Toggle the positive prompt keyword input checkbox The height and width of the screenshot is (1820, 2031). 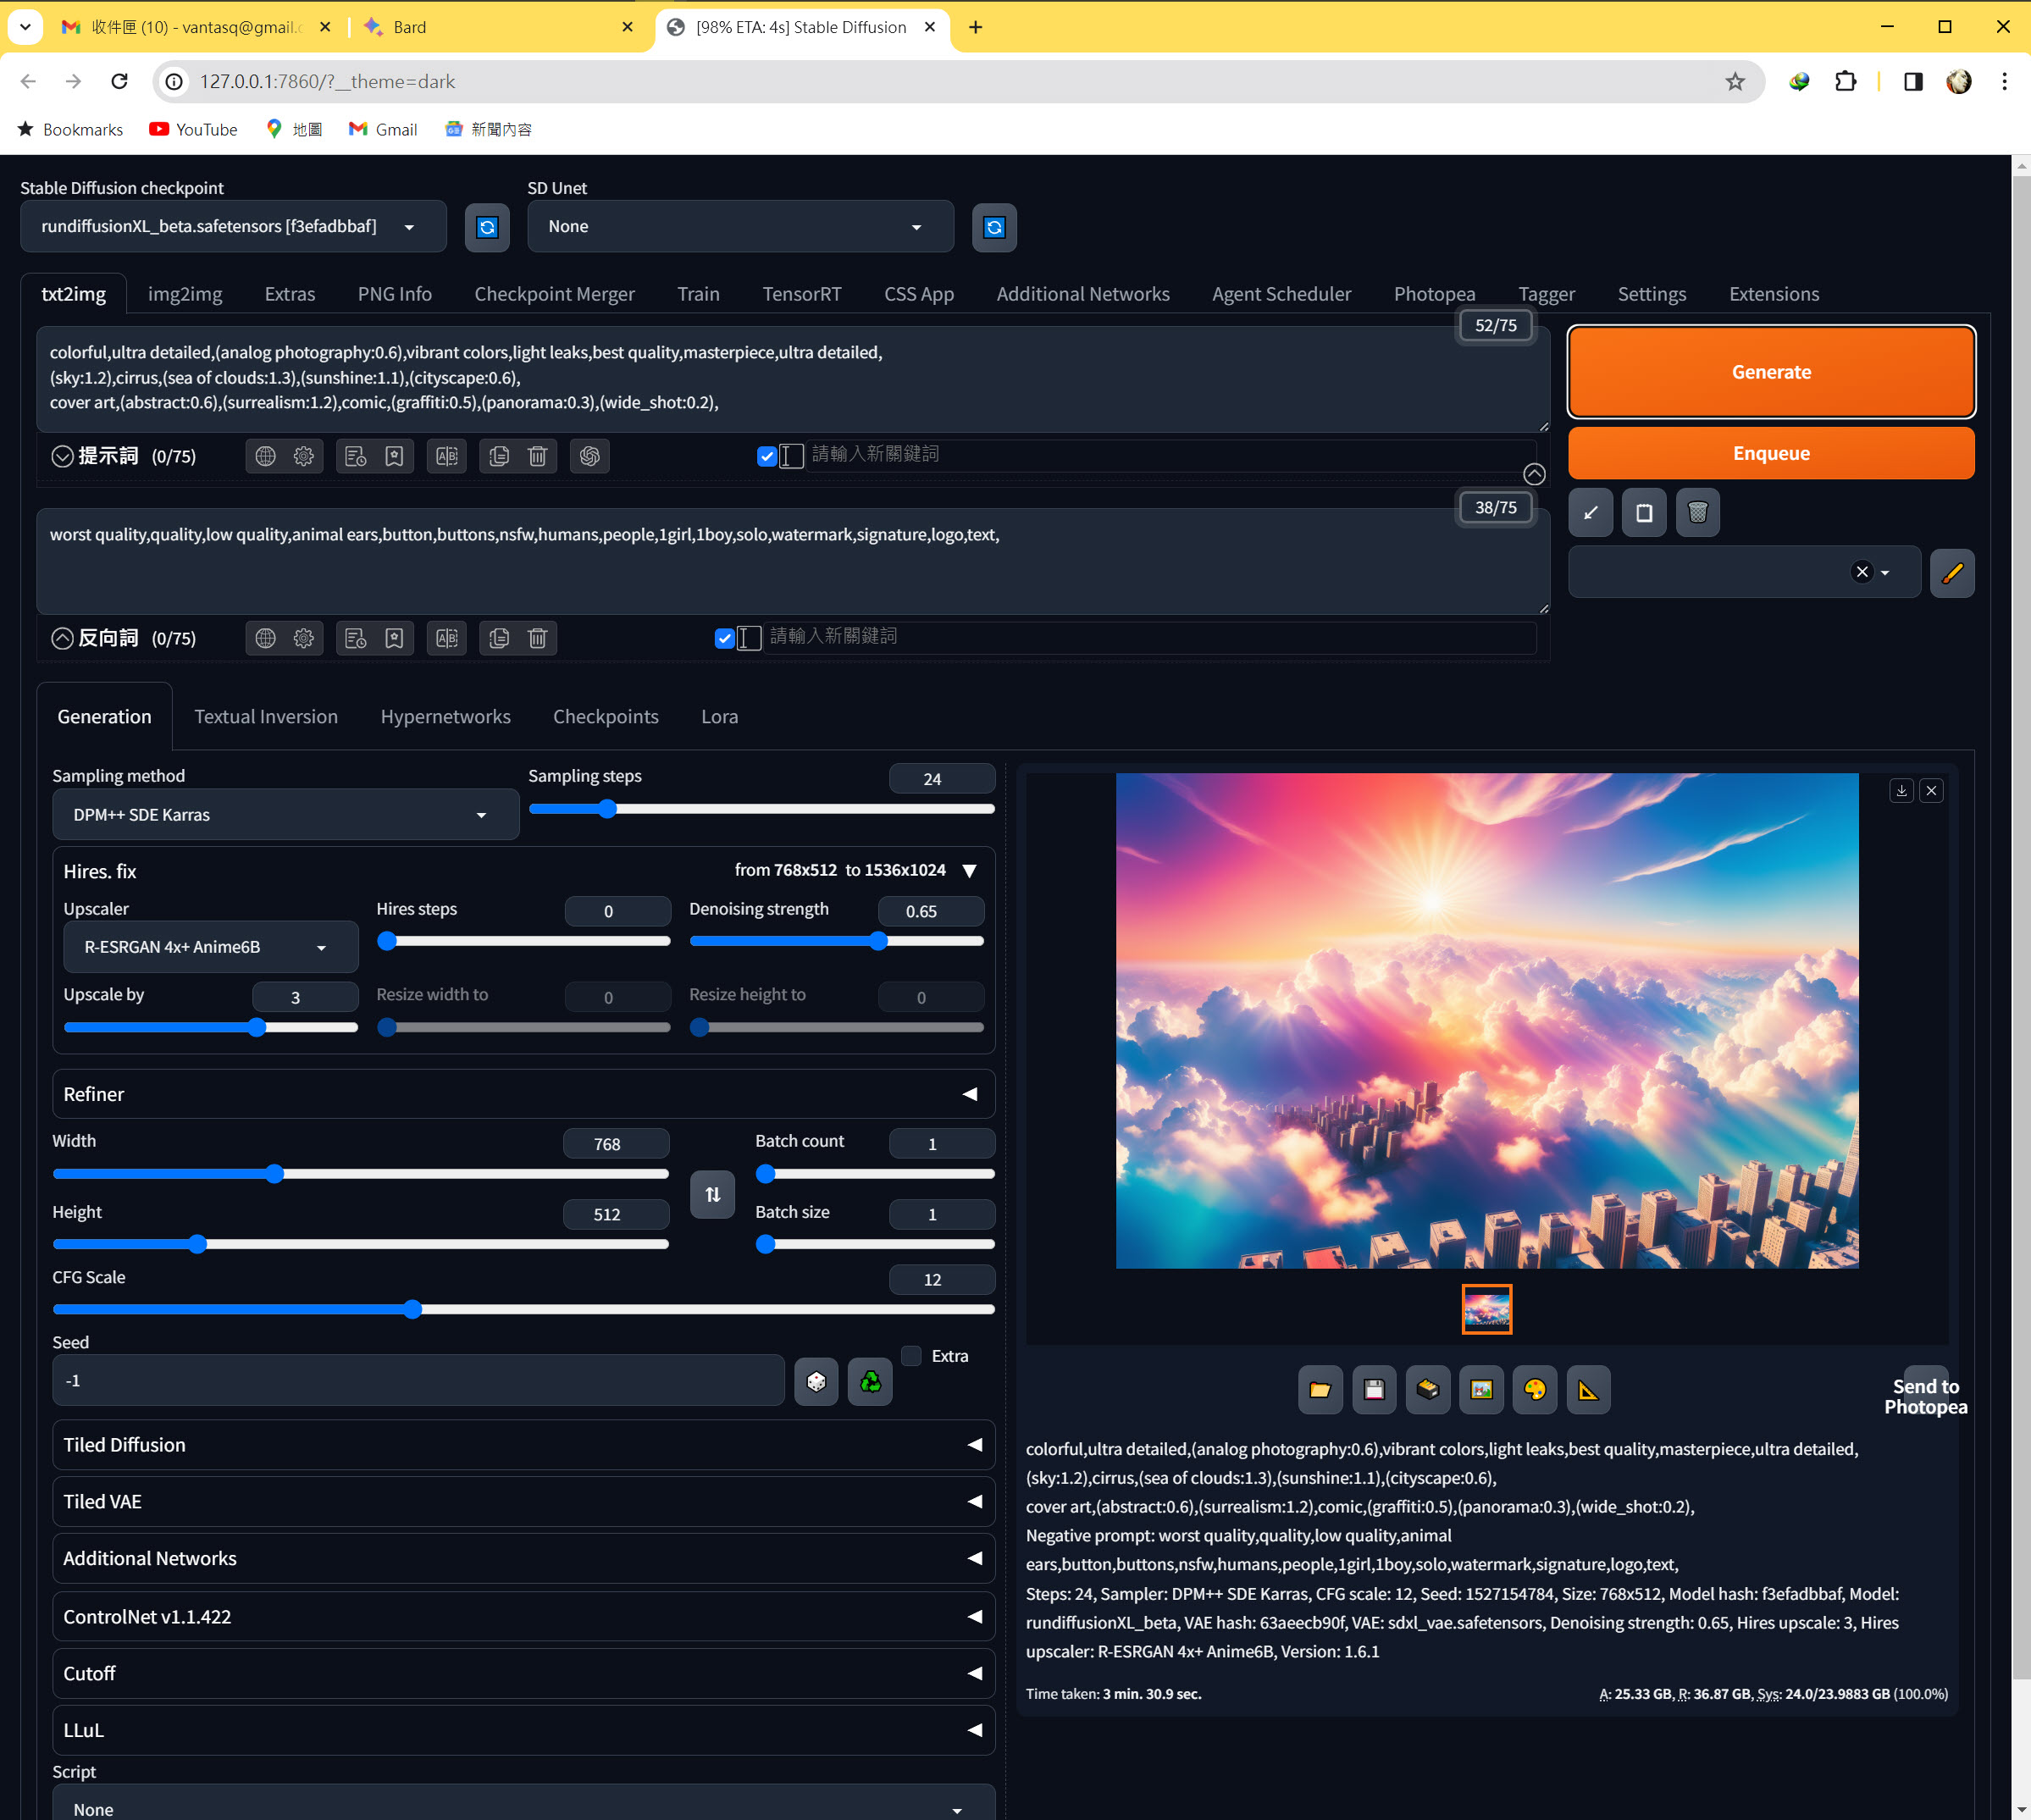coord(767,456)
